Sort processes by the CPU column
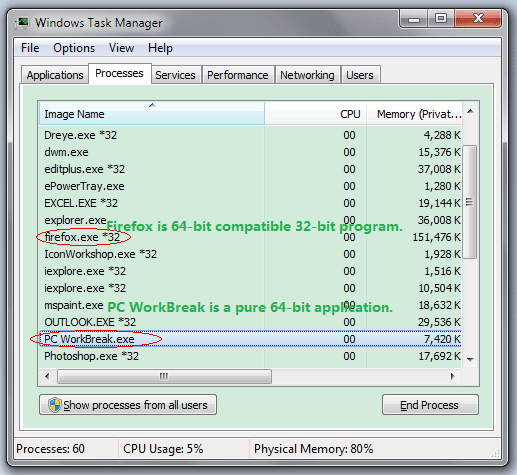Viewport: 517px width, 475px height. [x=316, y=114]
